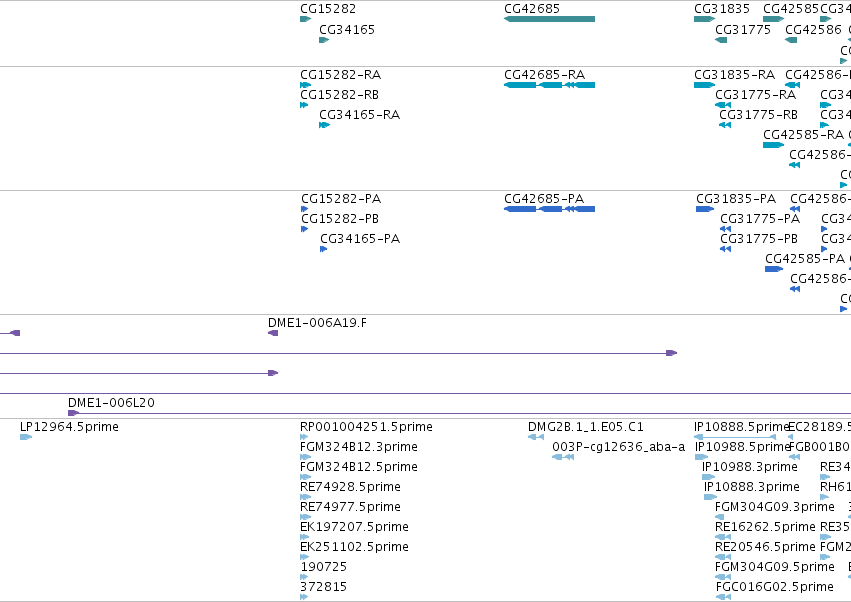Viewport: 851px width, 602px height.
Task: Click protein CG31775-PA
Action: 760,219
